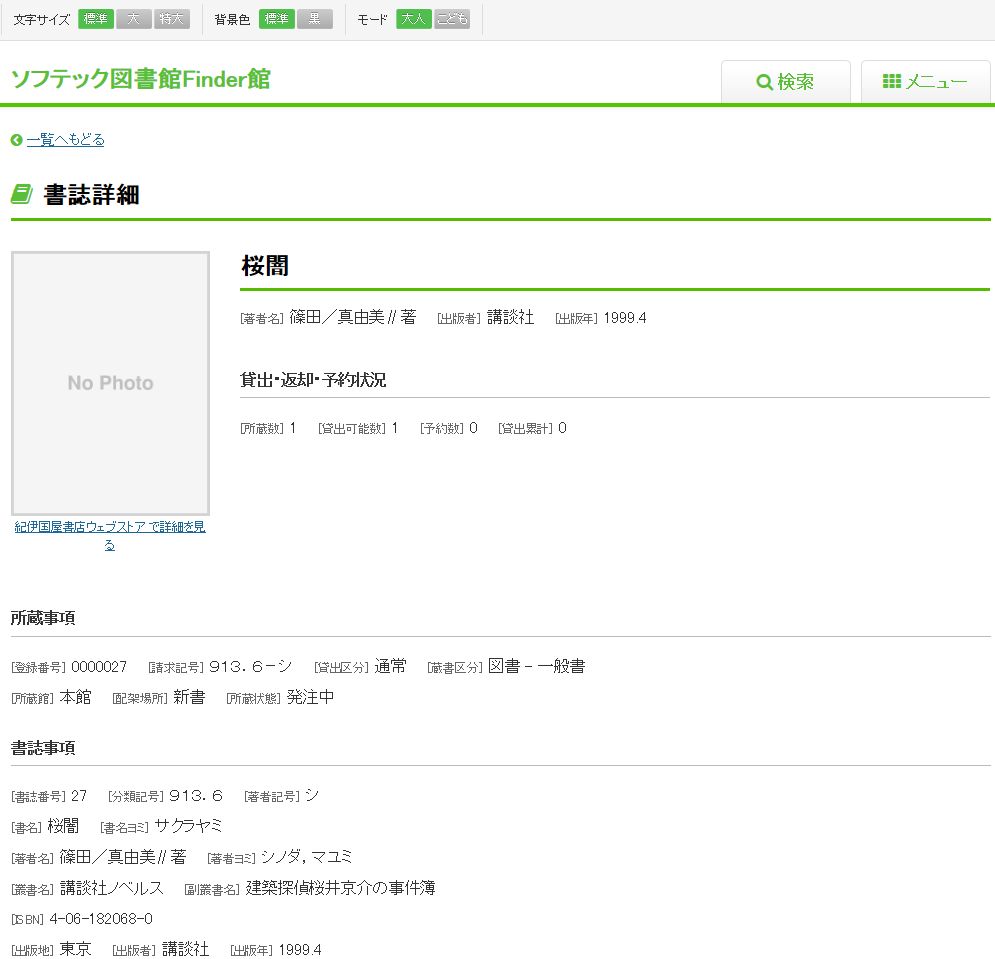Image resolution: width=995 pixels, height=959 pixels.
Task: Set text size to 大
Action: click(133, 19)
